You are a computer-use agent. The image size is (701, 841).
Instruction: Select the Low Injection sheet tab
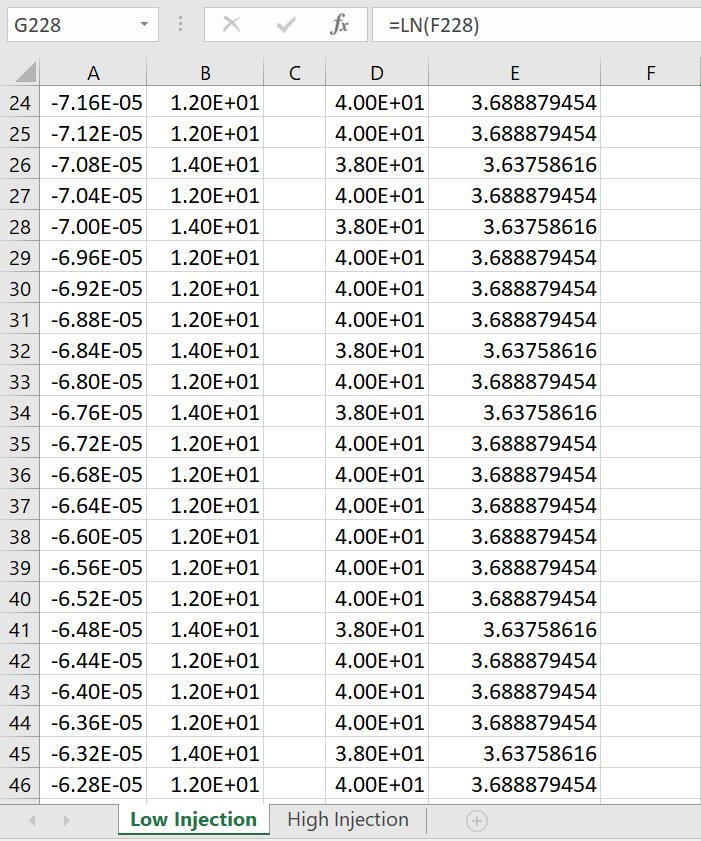pos(194,820)
